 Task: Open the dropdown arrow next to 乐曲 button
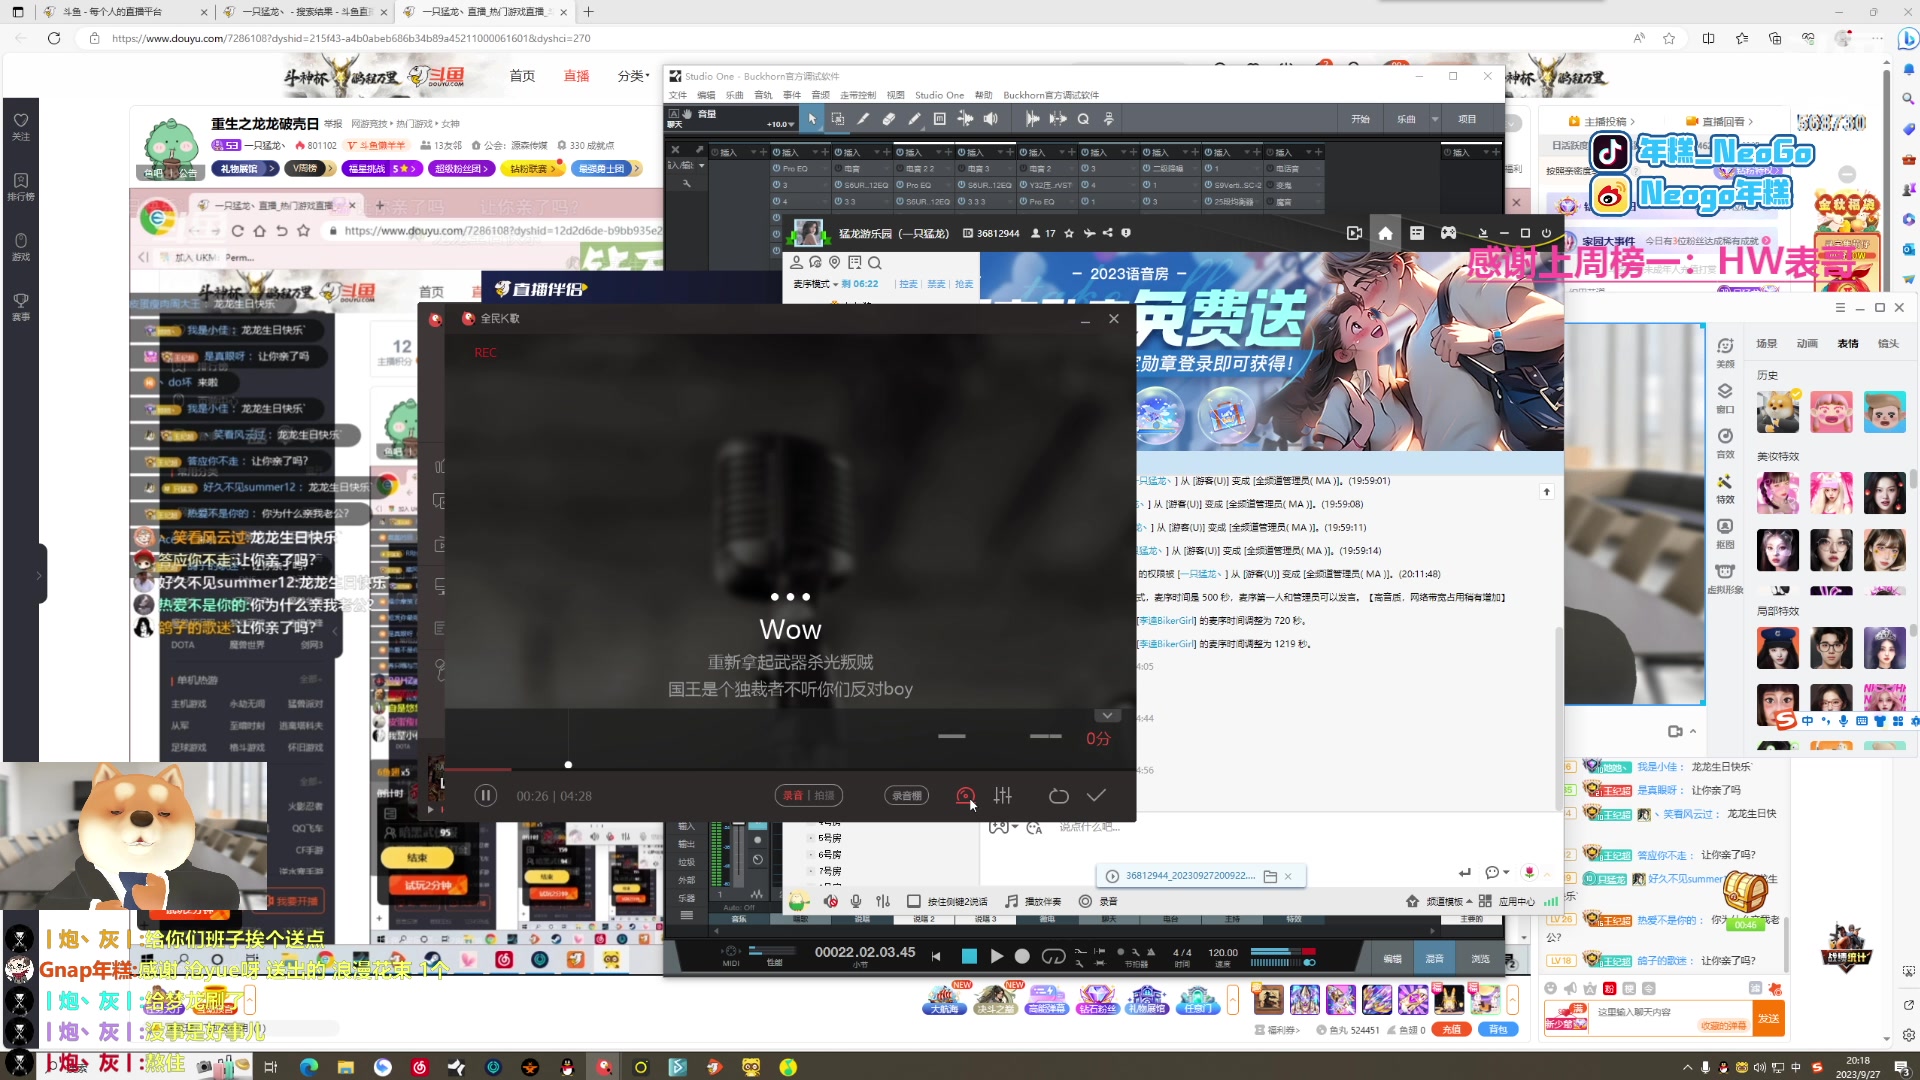(1435, 119)
